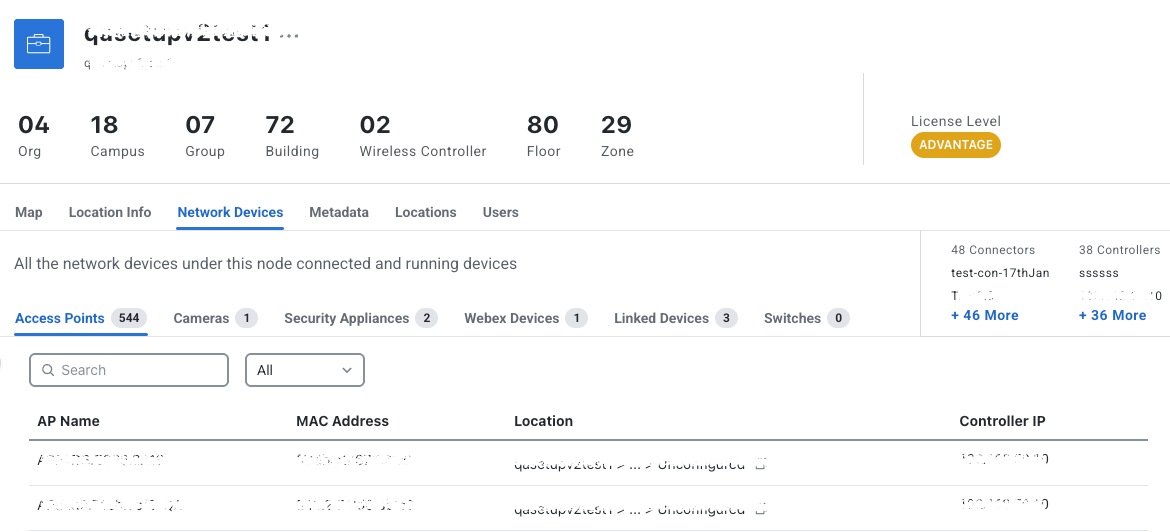Click the test-con-17thJan connector name
The height and width of the screenshot is (532, 1170).
1000,273
